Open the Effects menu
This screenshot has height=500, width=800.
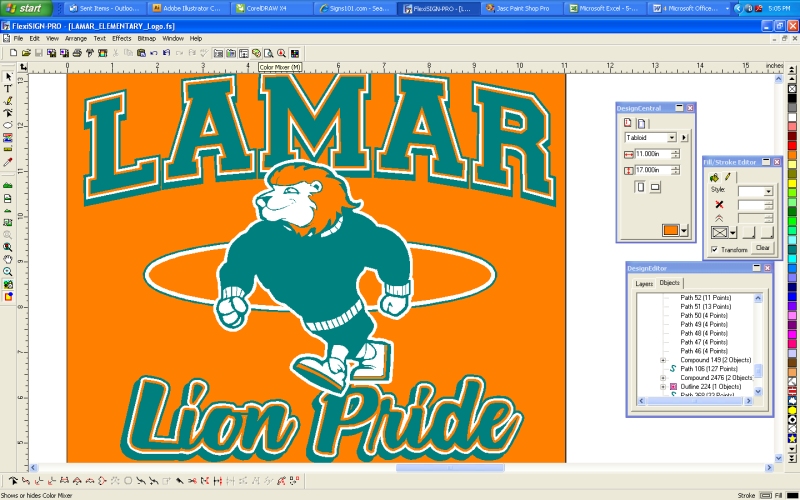point(121,38)
